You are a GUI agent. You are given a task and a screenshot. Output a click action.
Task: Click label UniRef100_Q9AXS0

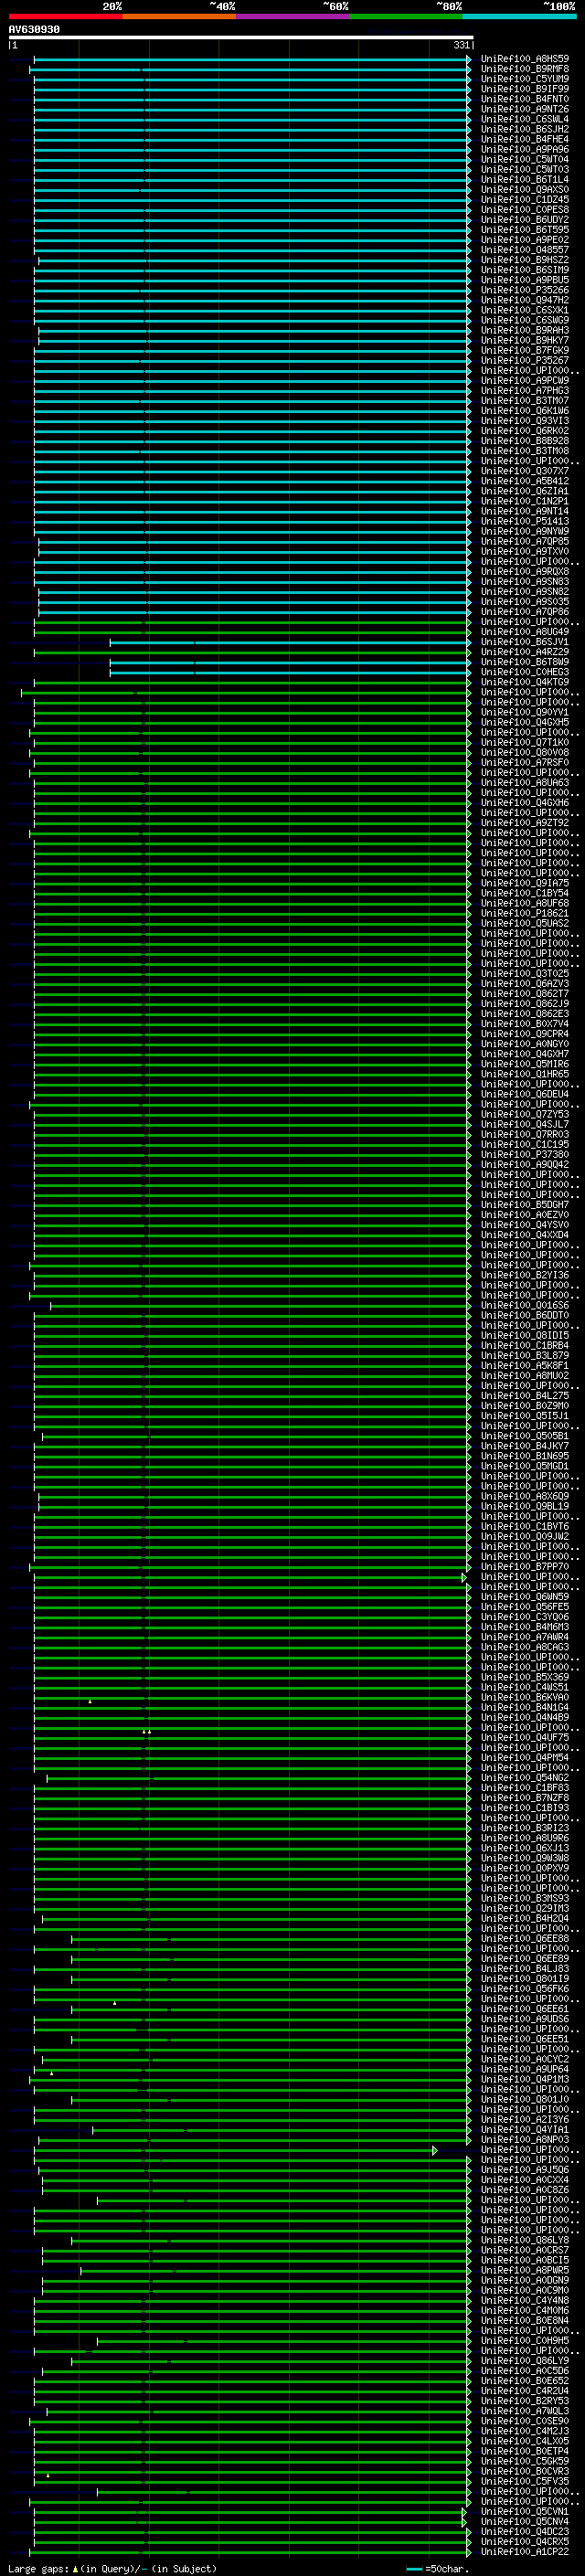click(x=524, y=189)
